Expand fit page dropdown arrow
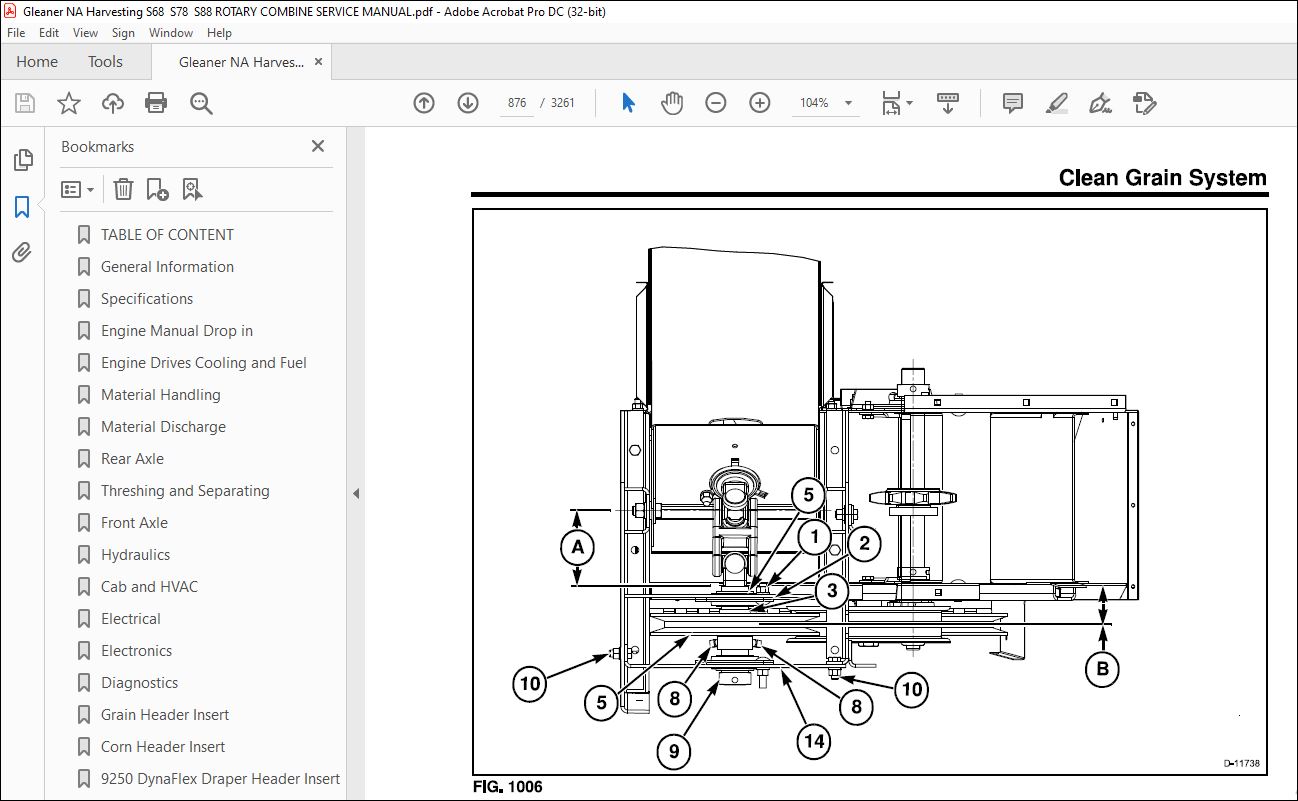 pos(909,103)
